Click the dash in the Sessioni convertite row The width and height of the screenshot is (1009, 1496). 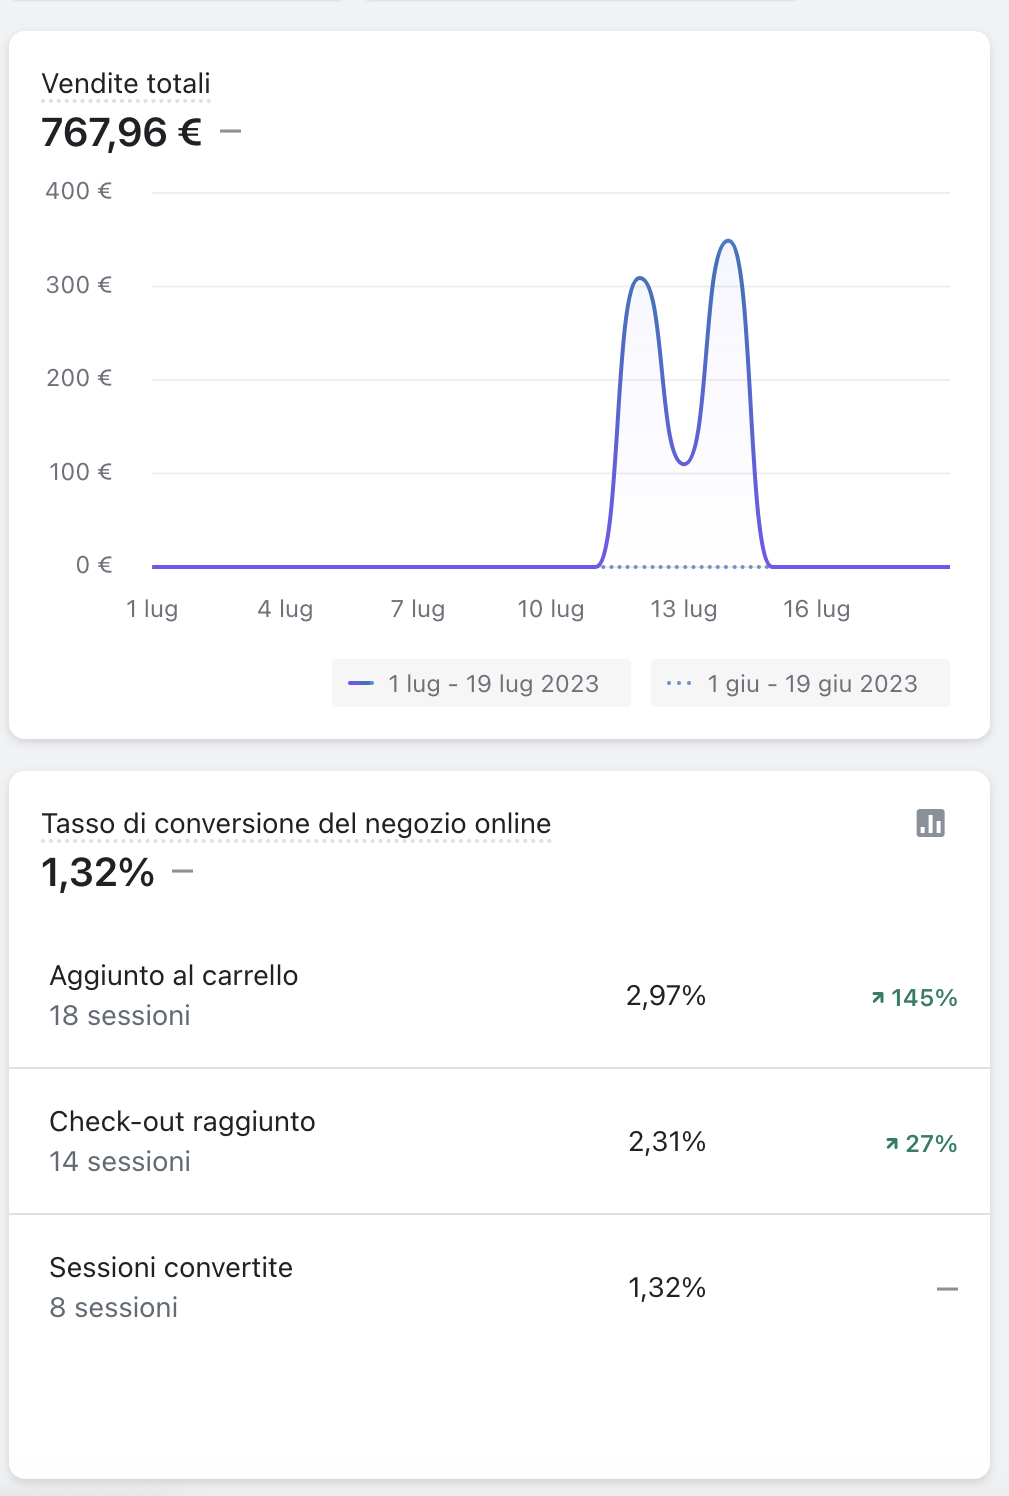[x=946, y=1289]
